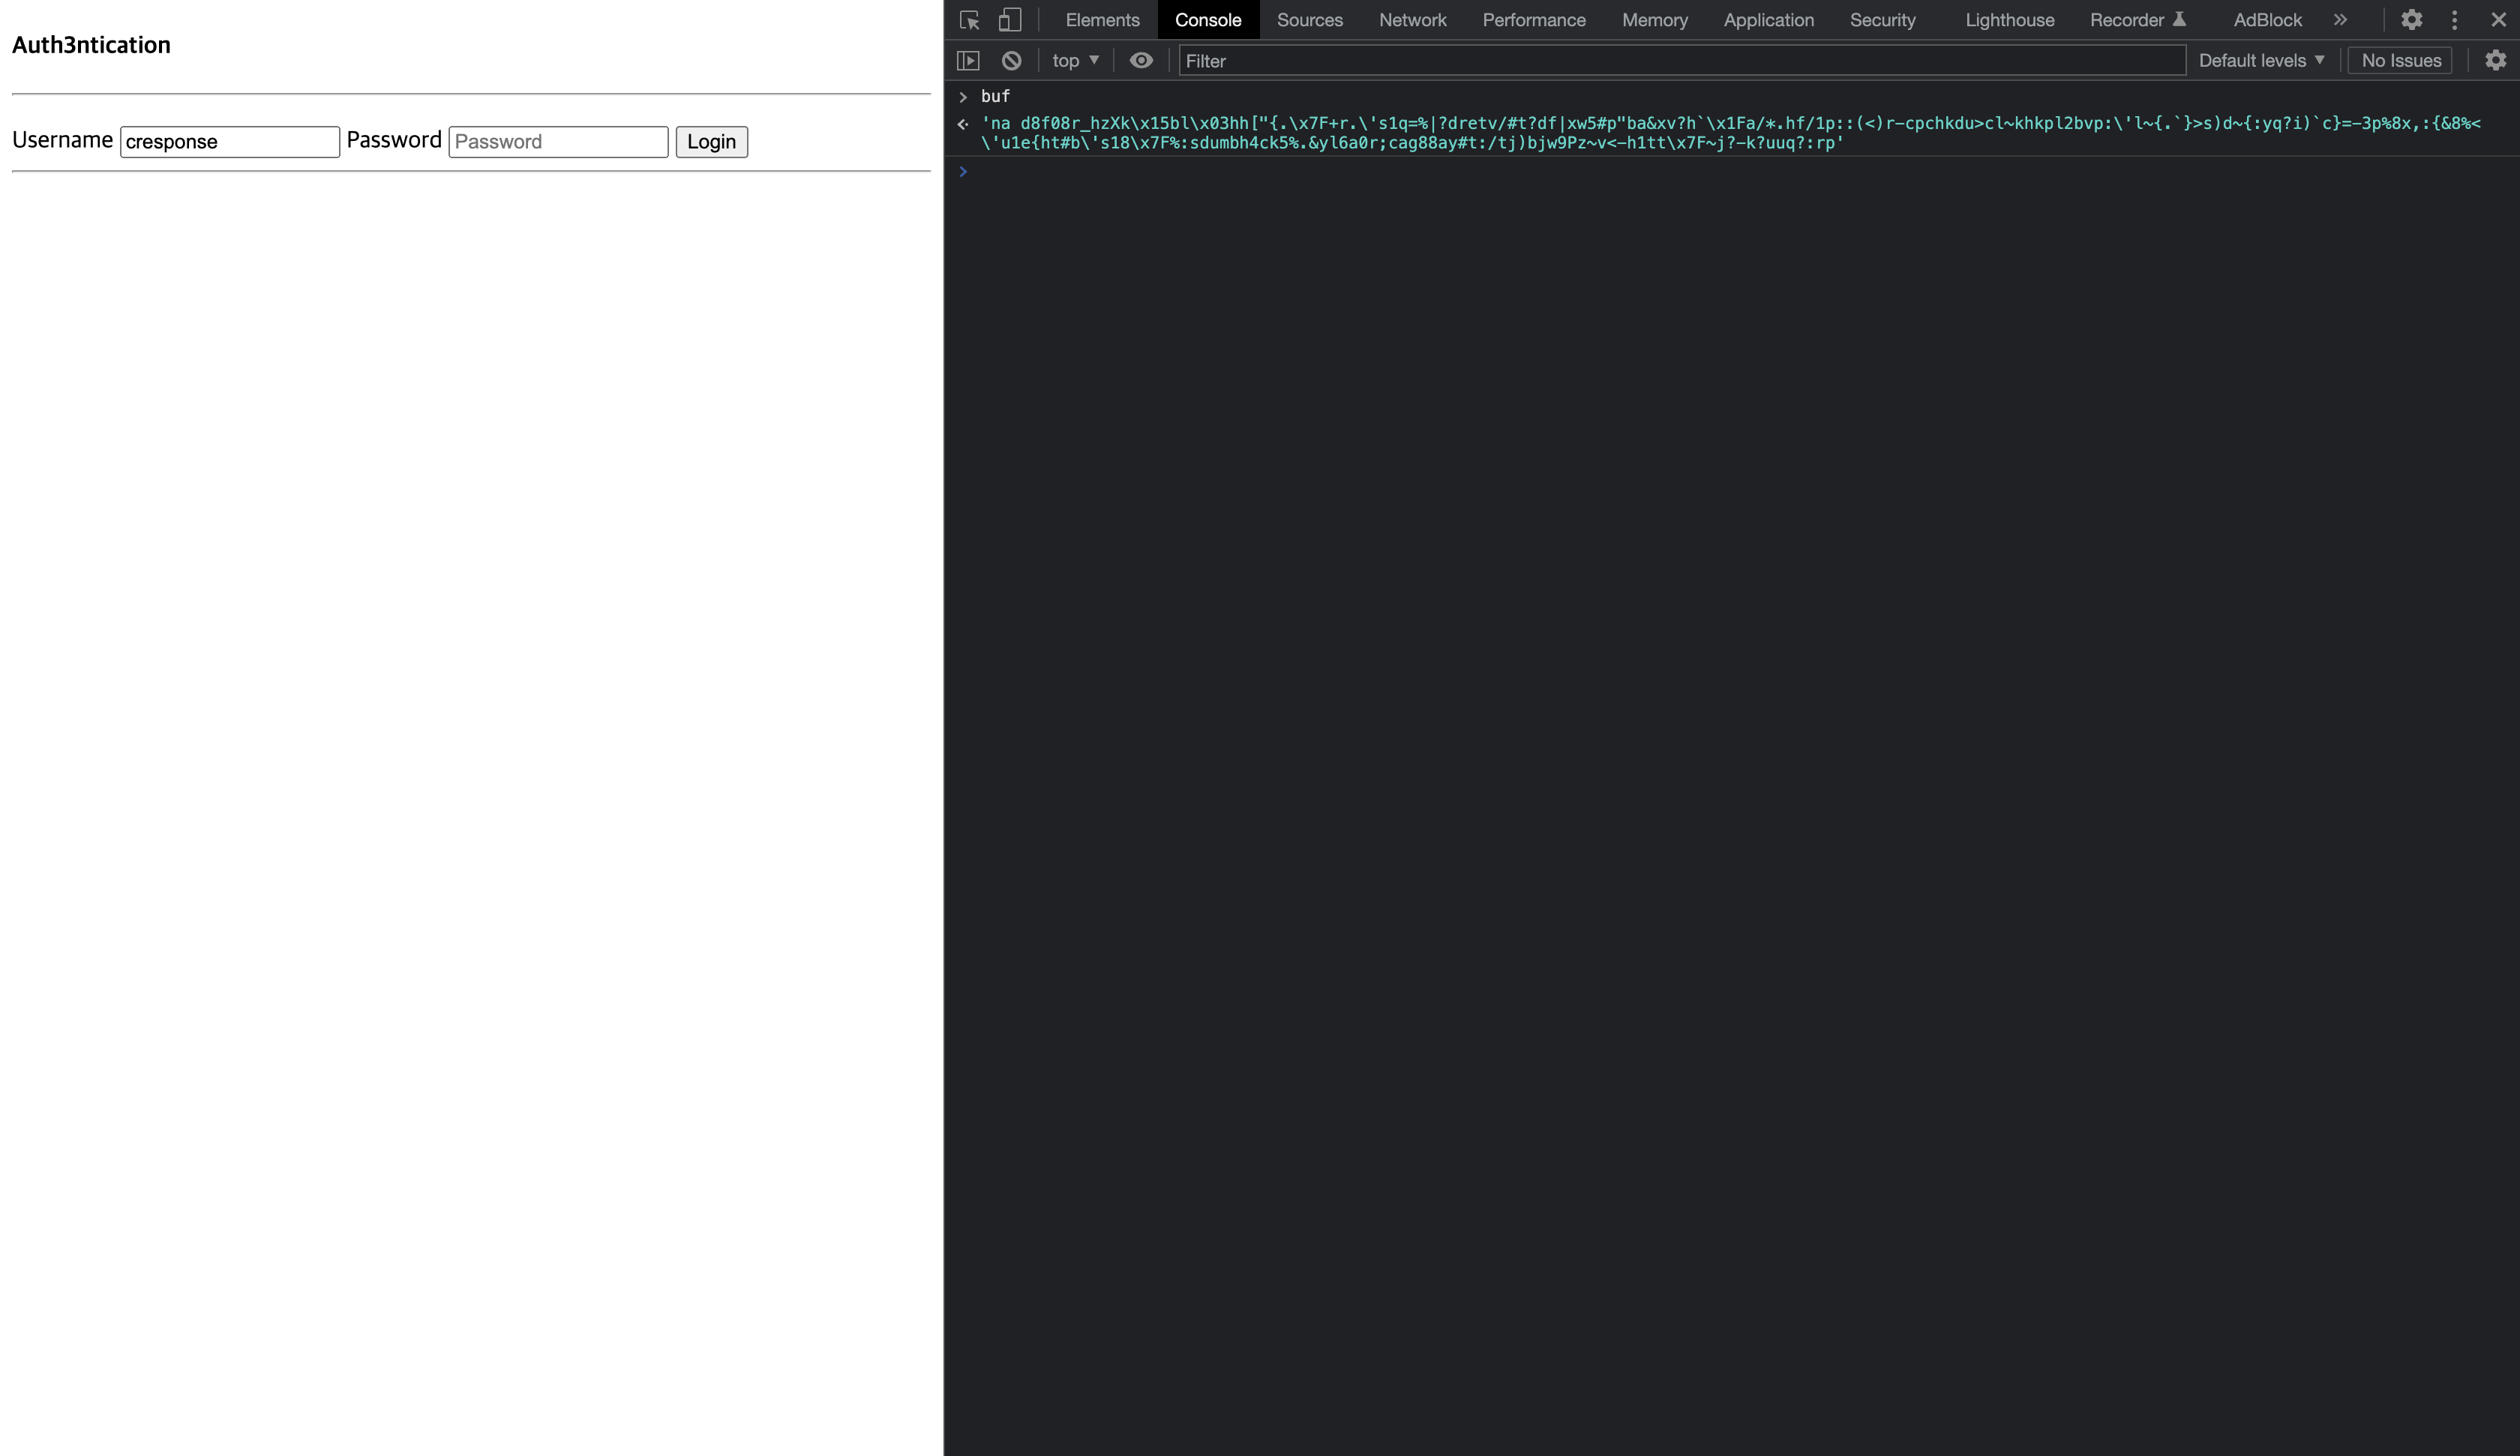This screenshot has height=1456, width=2520.
Task: Open the console settings gear icon
Action: tap(2495, 61)
